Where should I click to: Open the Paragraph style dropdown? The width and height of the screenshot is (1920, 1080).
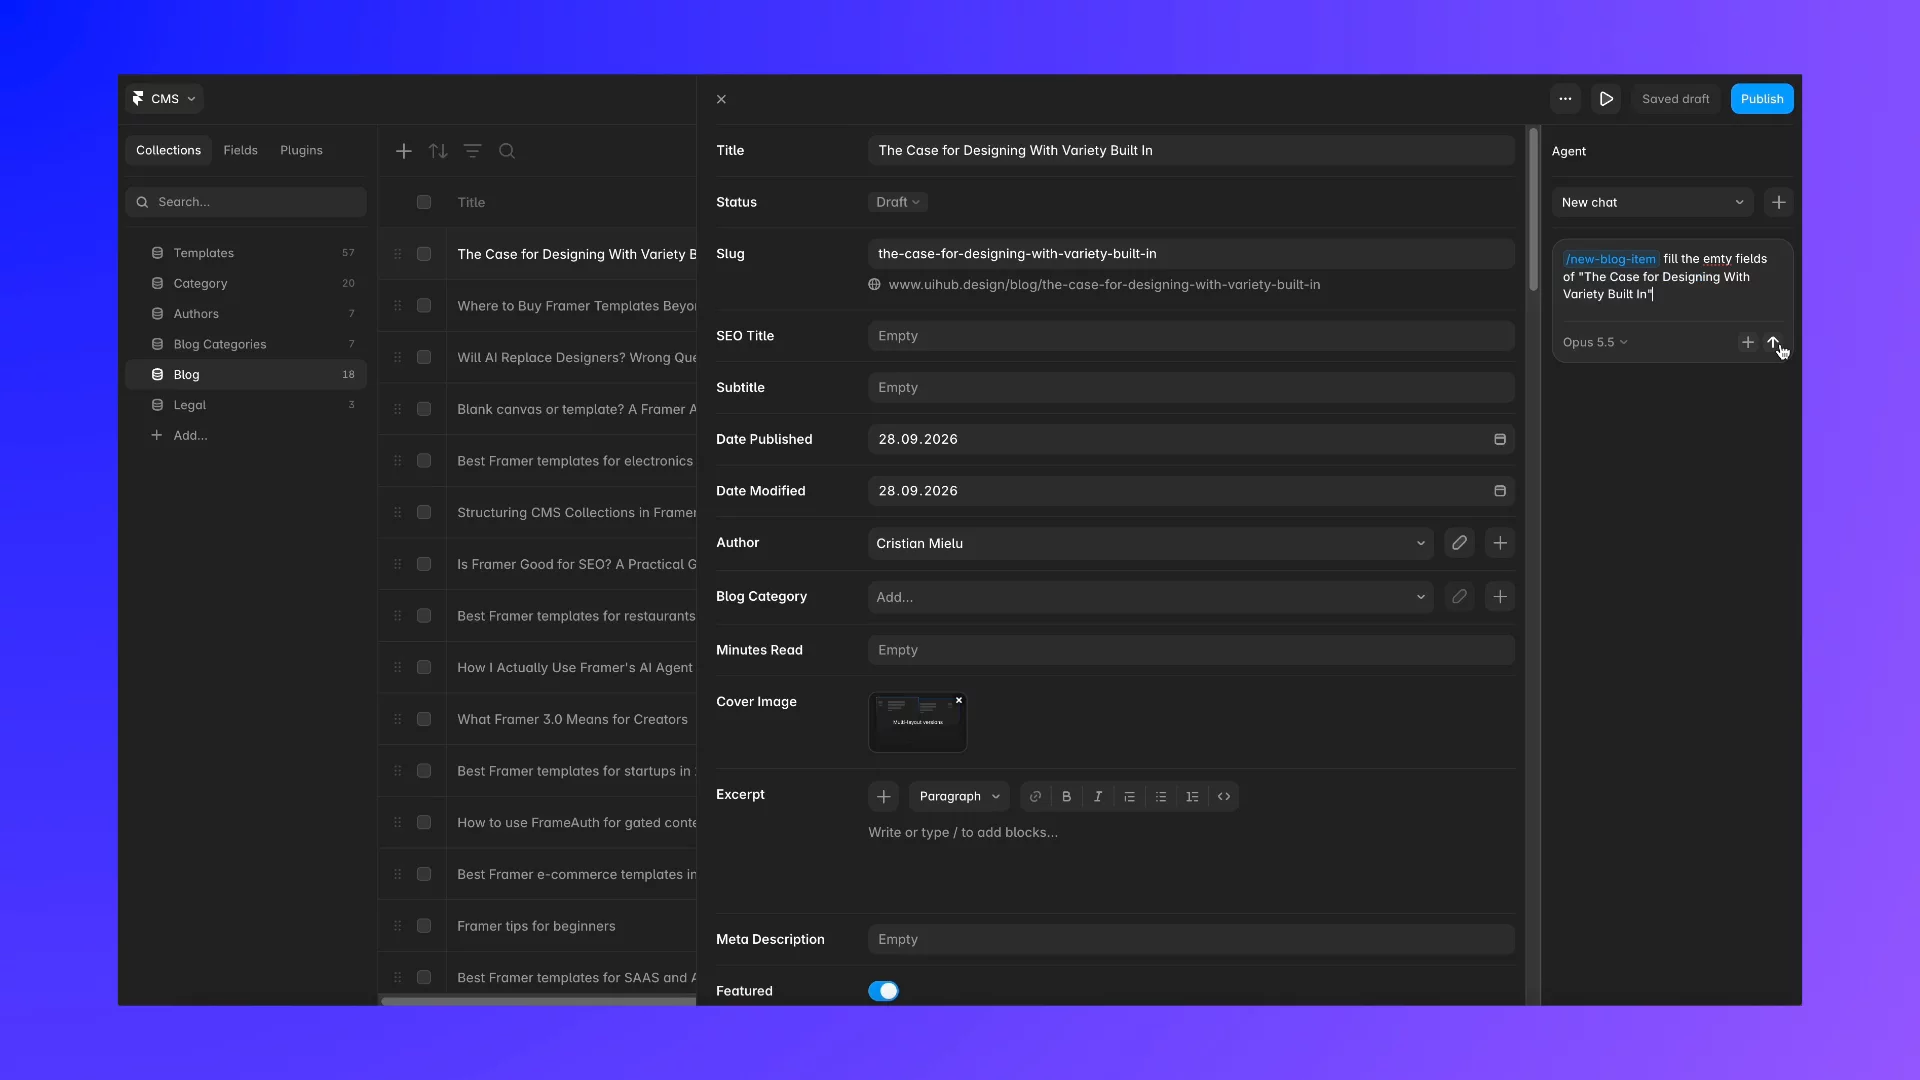pyautogui.click(x=959, y=797)
